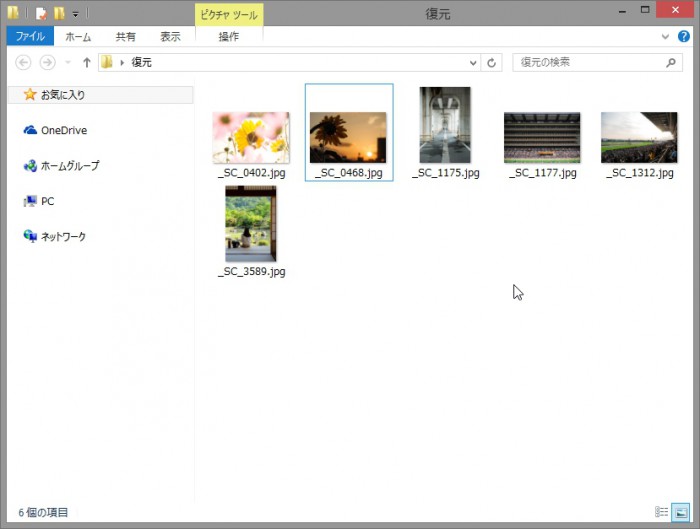Click the OneDrive cloud icon
This screenshot has width=700, height=529.
[30, 130]
